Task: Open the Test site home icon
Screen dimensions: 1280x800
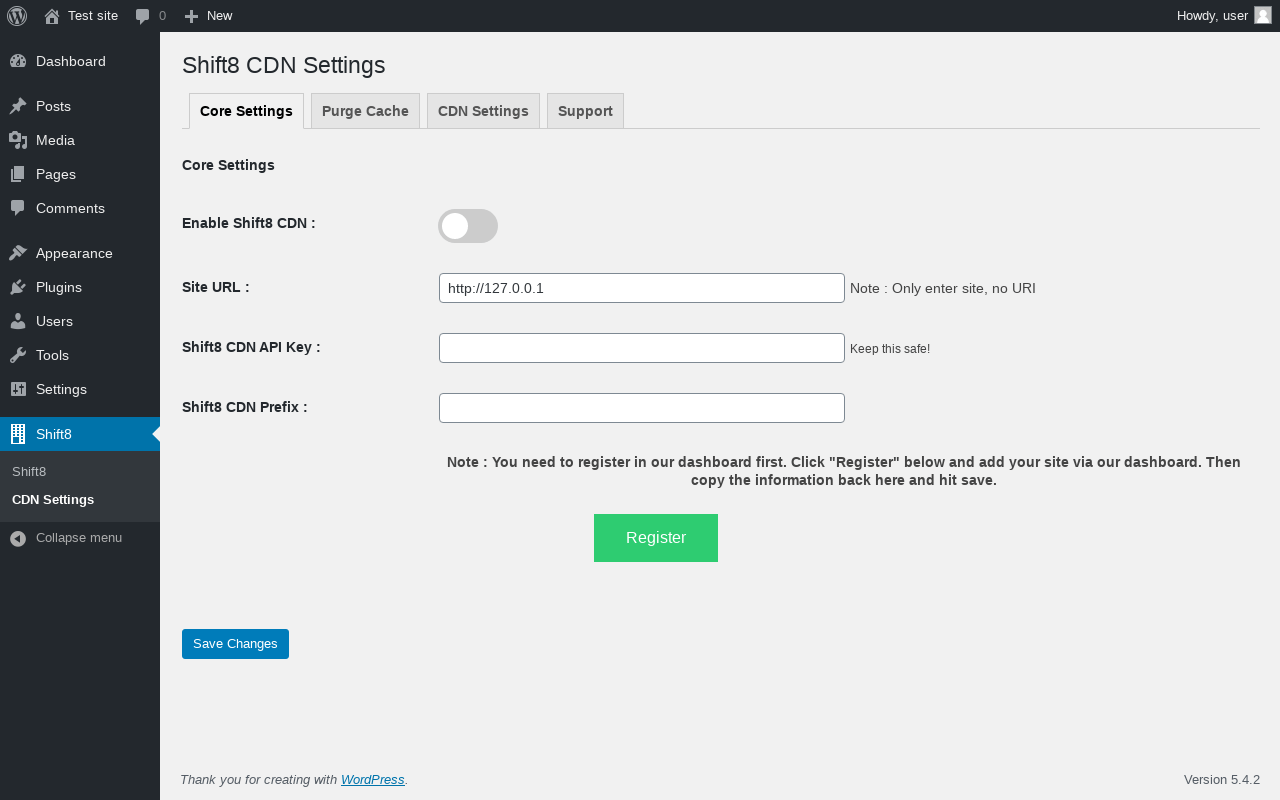Action: pos(52,16)
